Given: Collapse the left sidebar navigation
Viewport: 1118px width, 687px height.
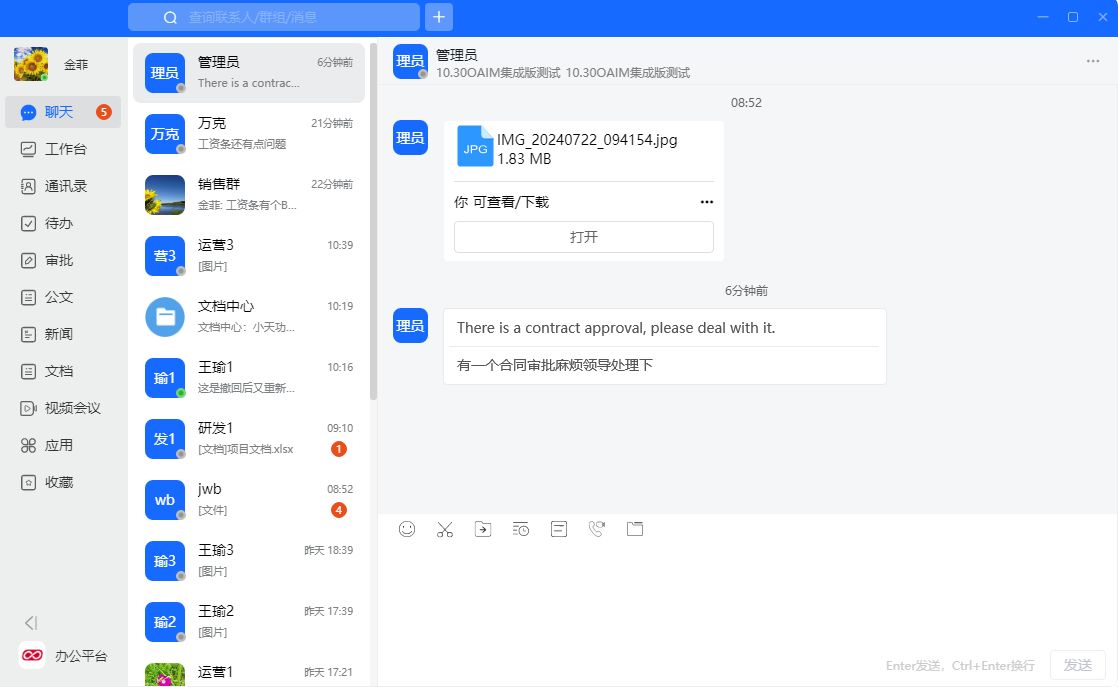Looking at the screenshot, I should tap(31, 622).
